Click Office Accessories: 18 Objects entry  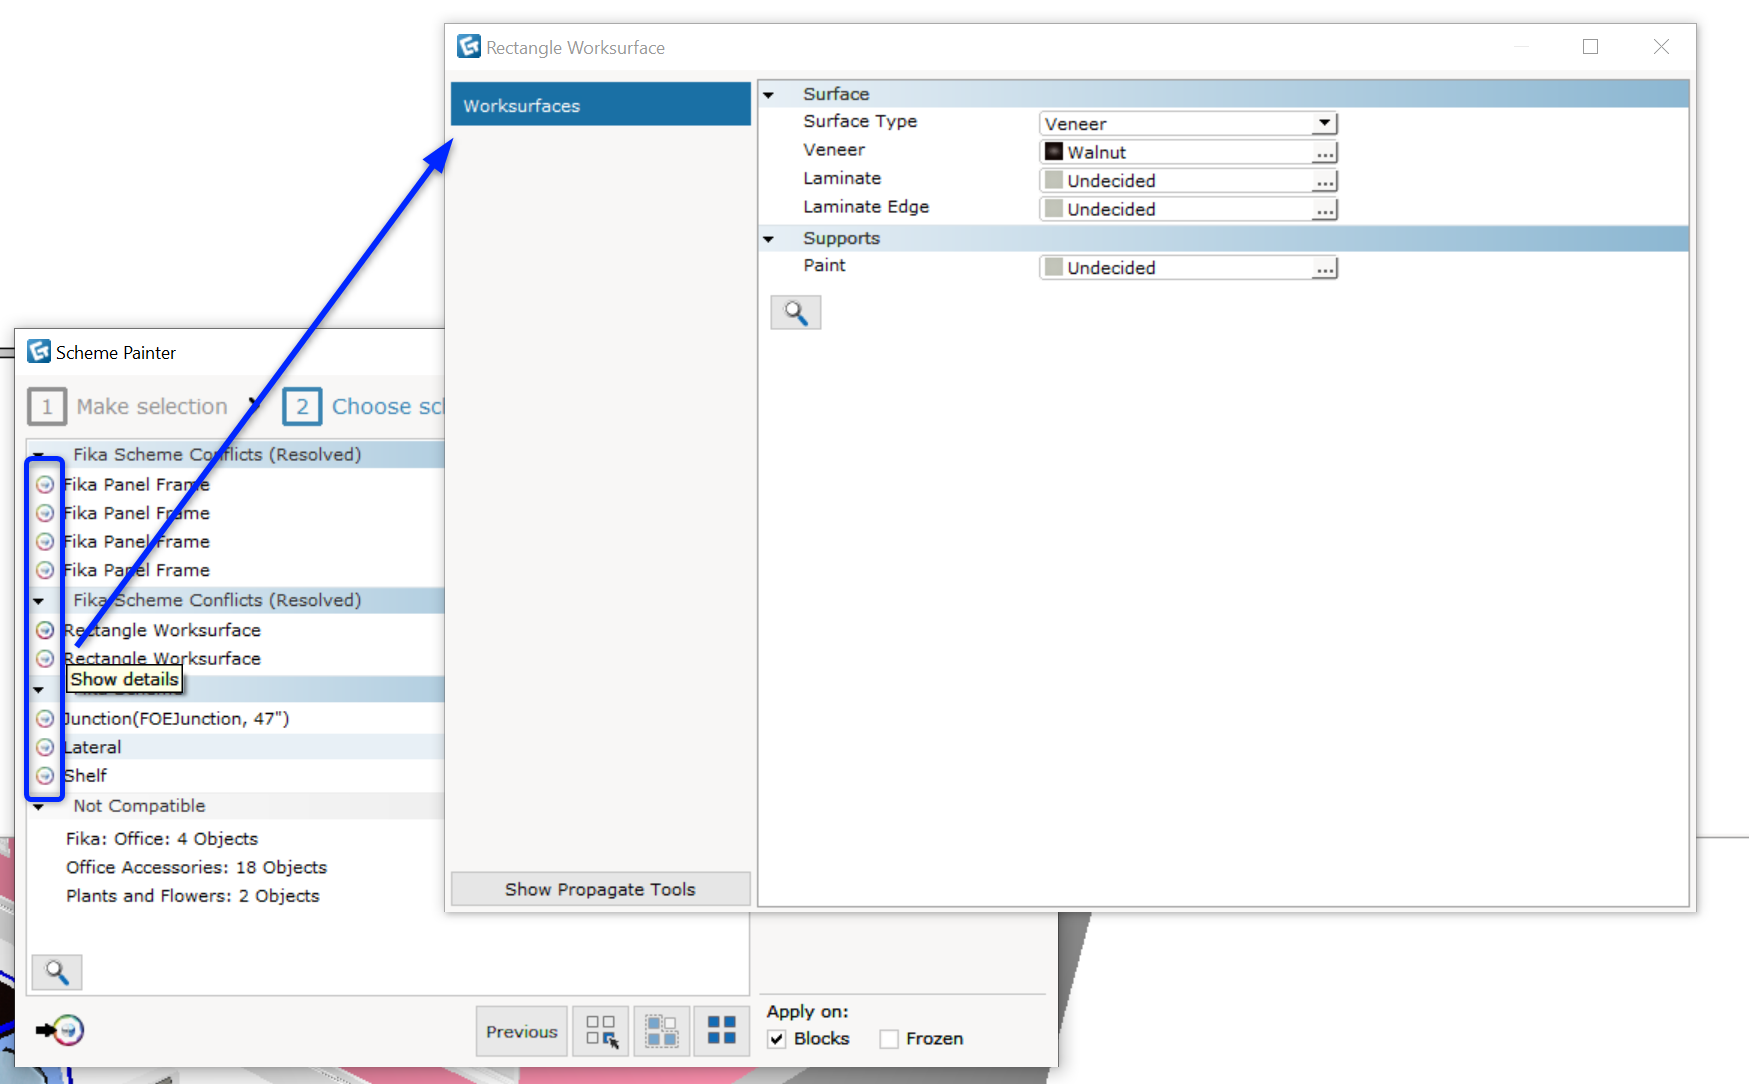(196, 867)
